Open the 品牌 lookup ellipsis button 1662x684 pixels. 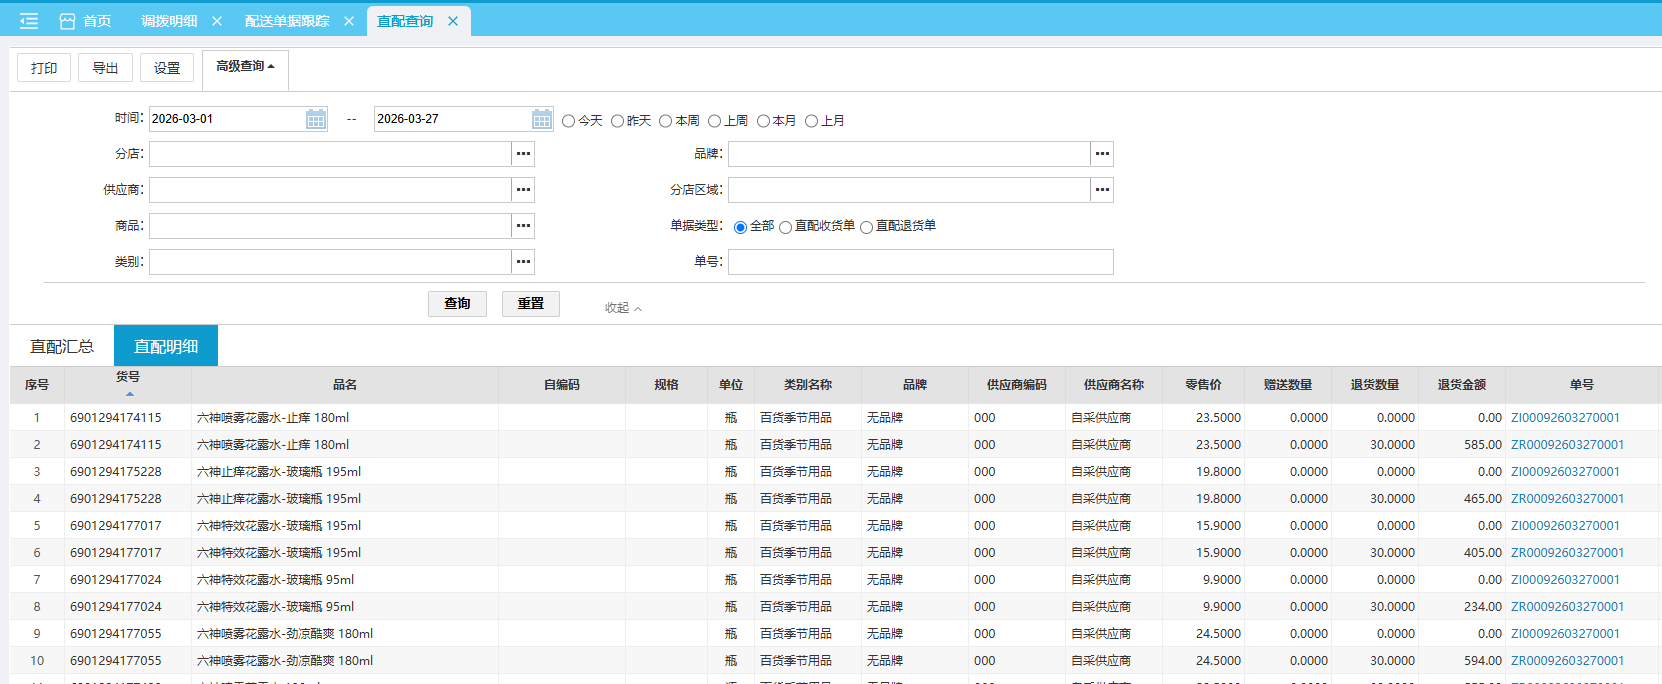tap(1102, 154)
